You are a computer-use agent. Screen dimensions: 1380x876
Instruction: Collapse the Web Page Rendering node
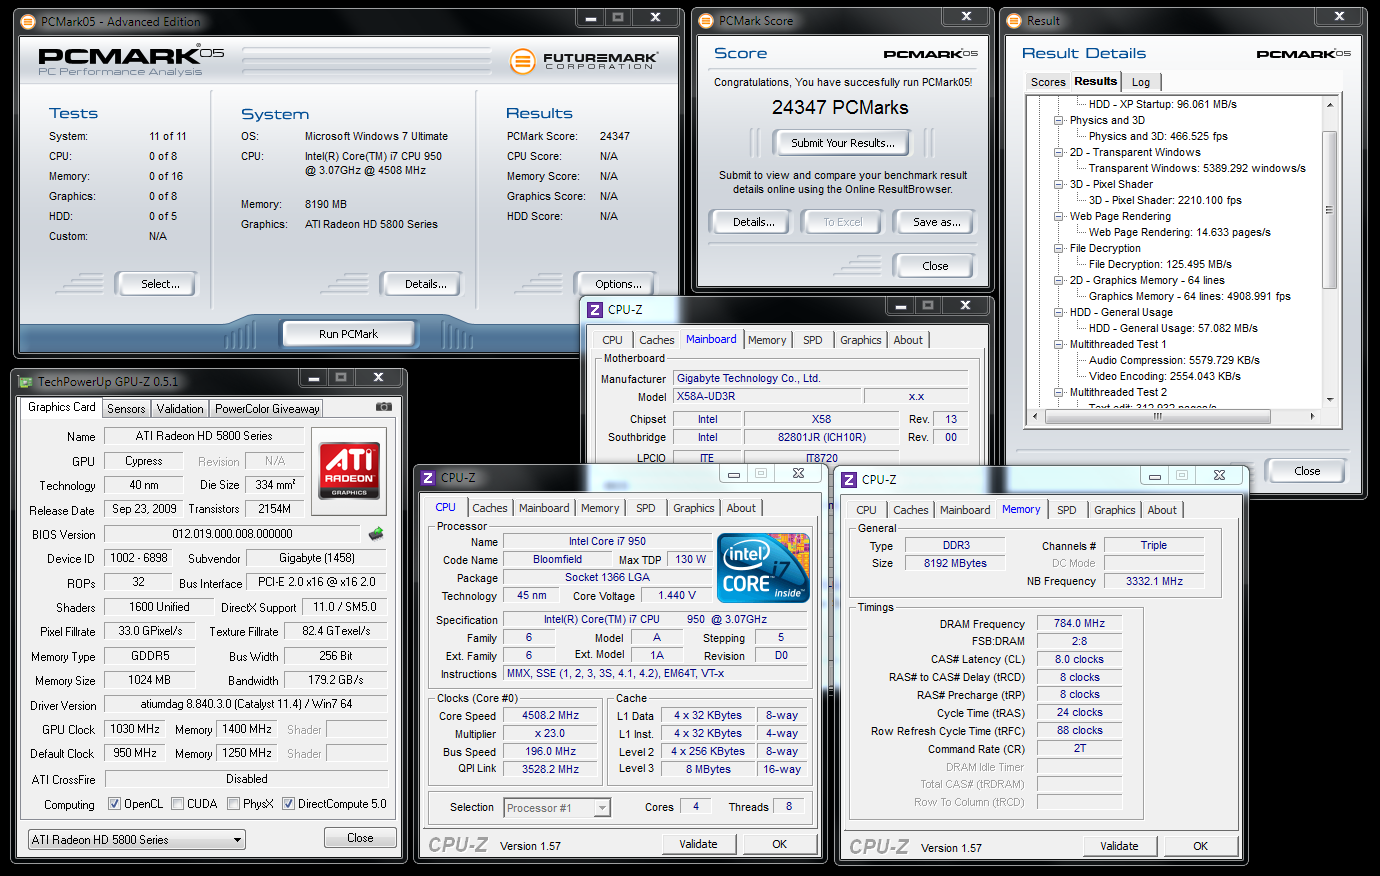point(1059,216)
